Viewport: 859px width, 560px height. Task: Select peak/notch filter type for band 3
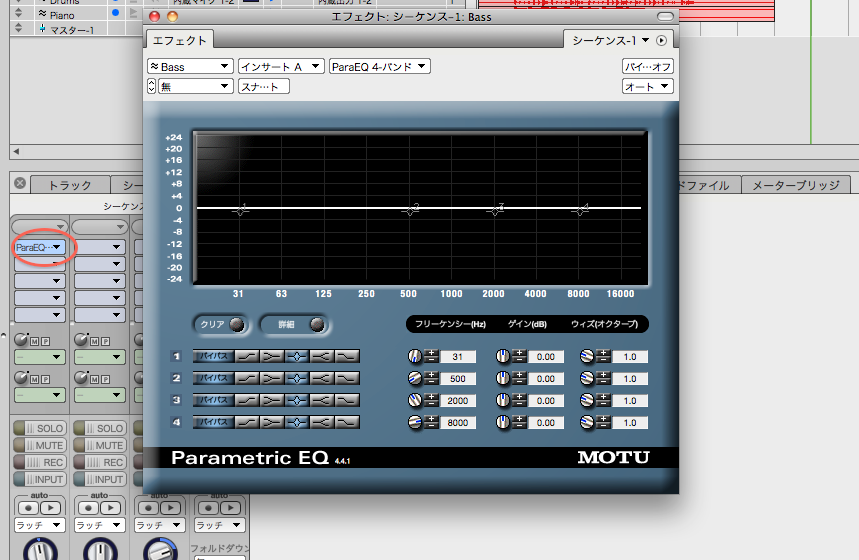pyautogui.click(x=297, y=400)
